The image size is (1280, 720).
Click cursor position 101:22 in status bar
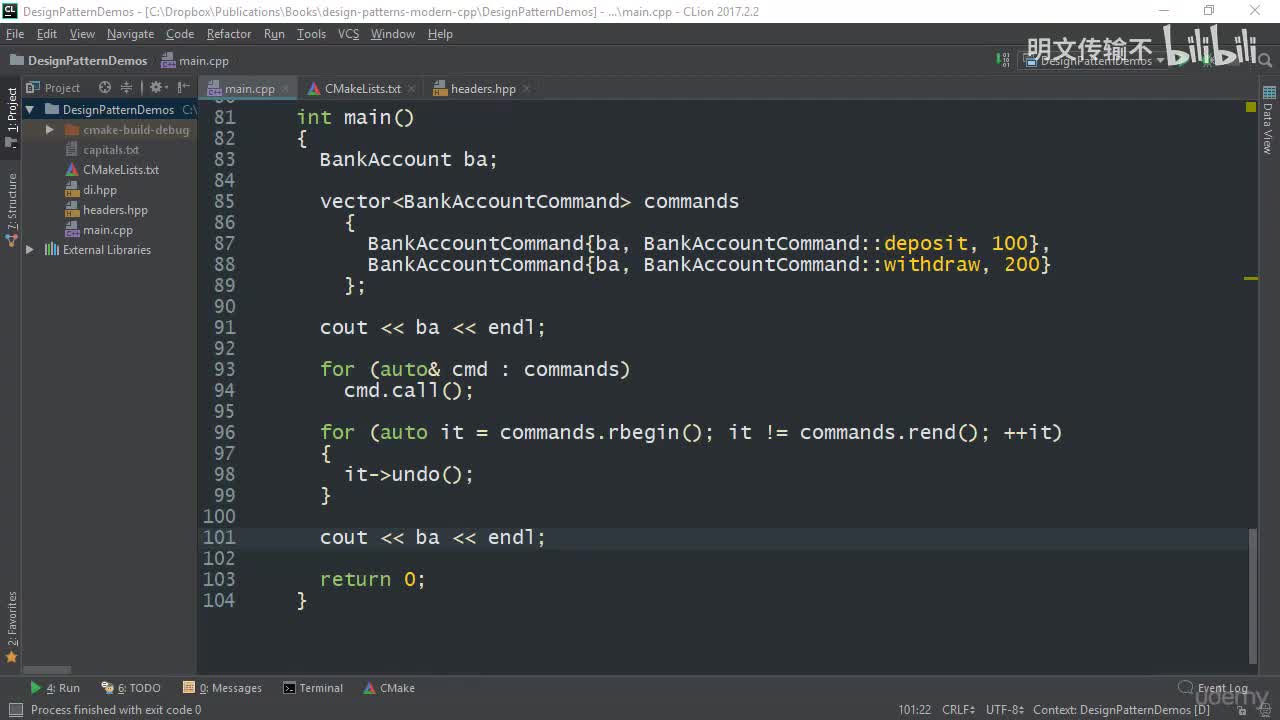tap(914, 710)
